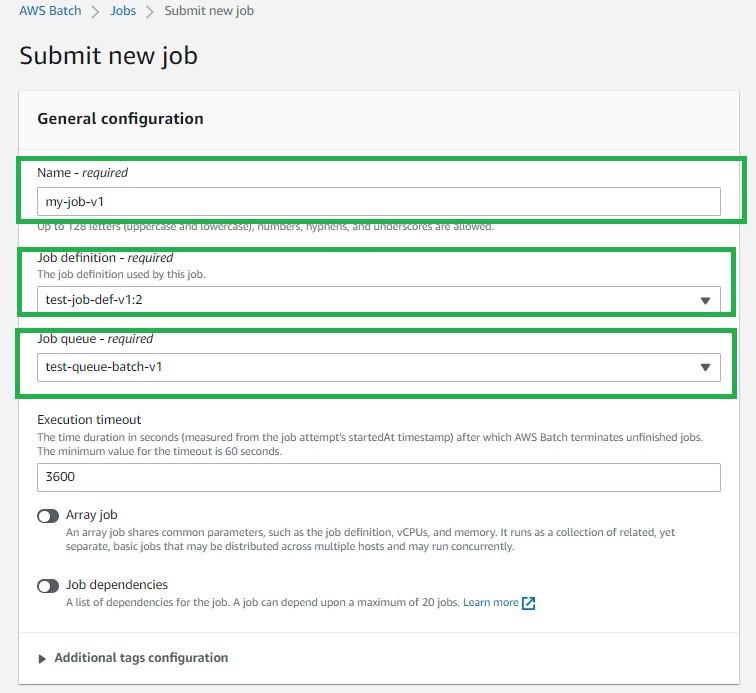The height and width of the screenshot is (693, 756).
Task: Click the Job dependencies label text
Action: pos(117,585)
